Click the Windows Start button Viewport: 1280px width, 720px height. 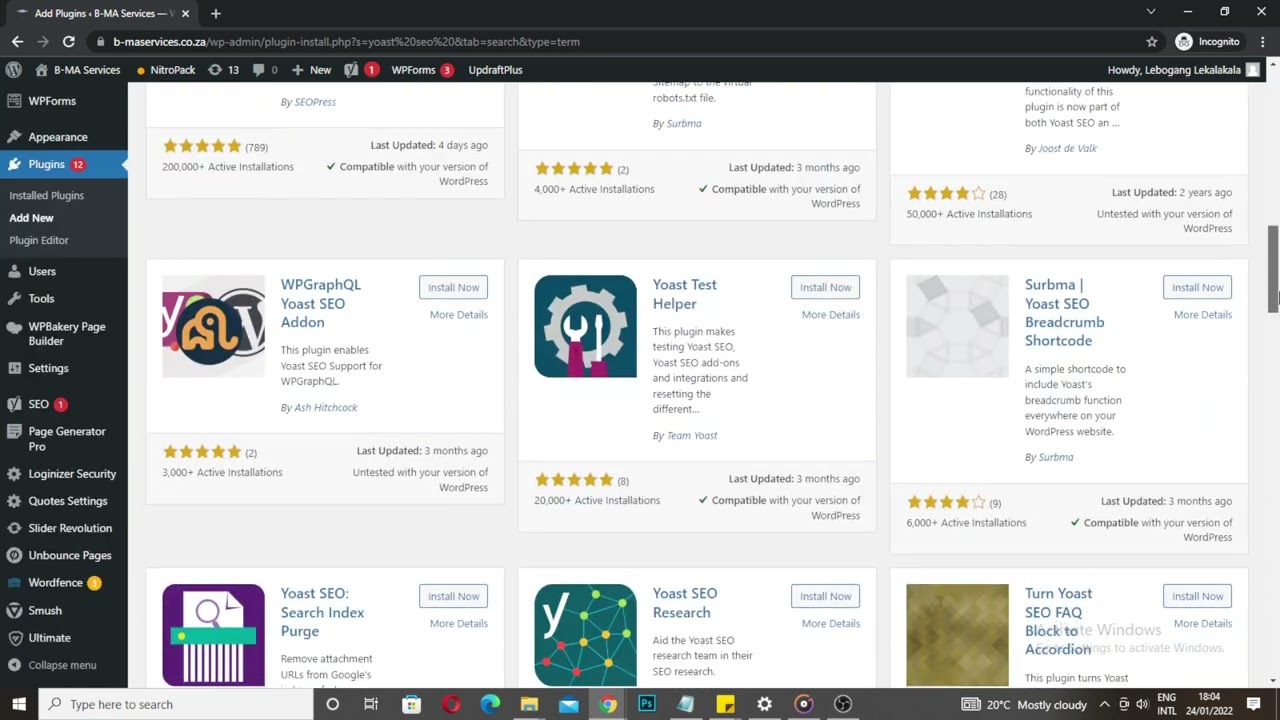click(x=19, y=704)
